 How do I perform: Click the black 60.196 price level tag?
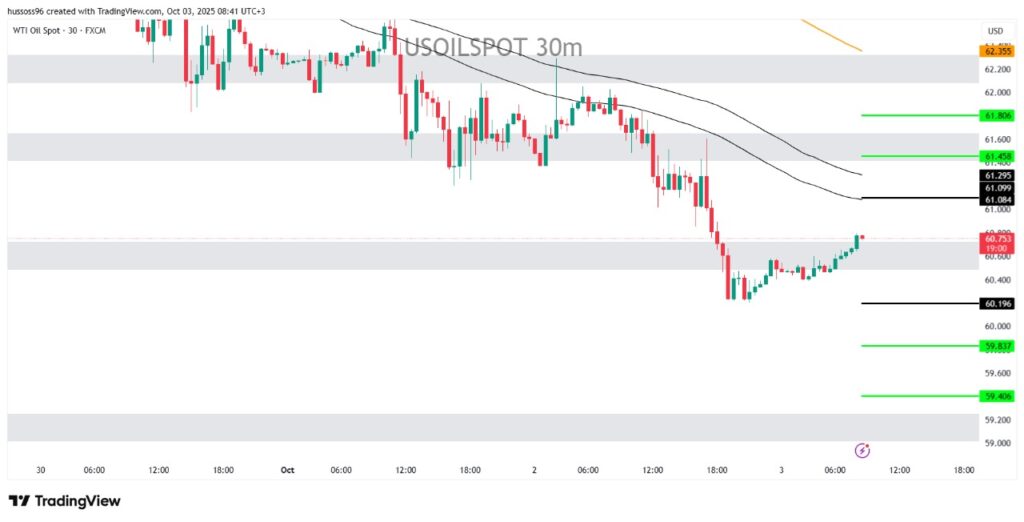pyautogui.click(x=998, y=304)
